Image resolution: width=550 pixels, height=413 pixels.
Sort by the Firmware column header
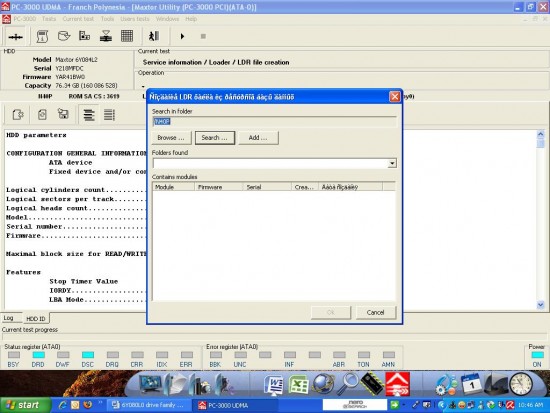tap(219, 187)
